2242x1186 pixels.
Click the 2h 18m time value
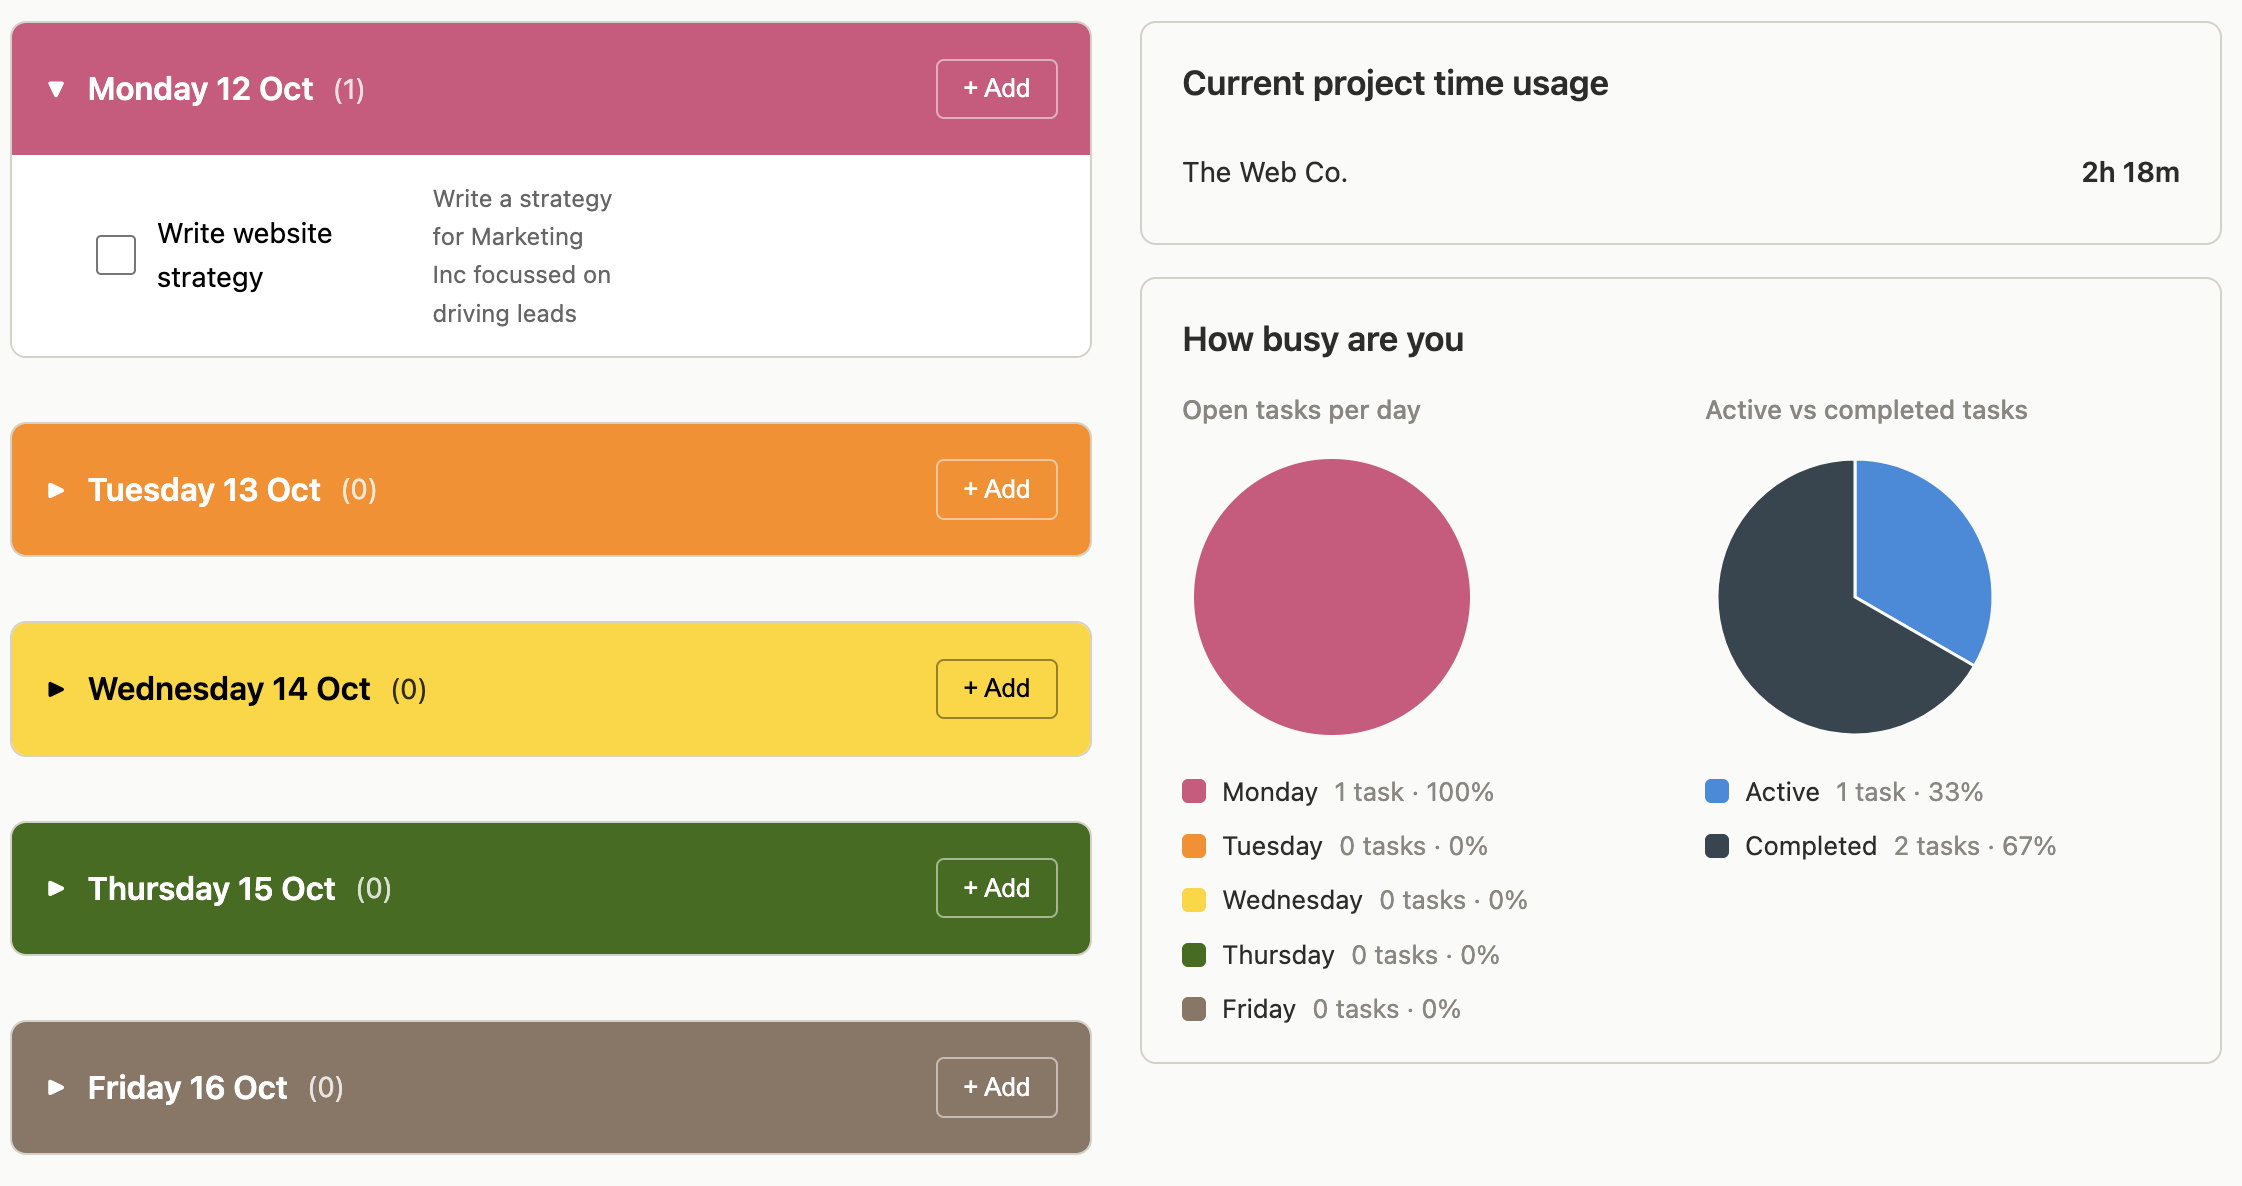coord(2130,172)
